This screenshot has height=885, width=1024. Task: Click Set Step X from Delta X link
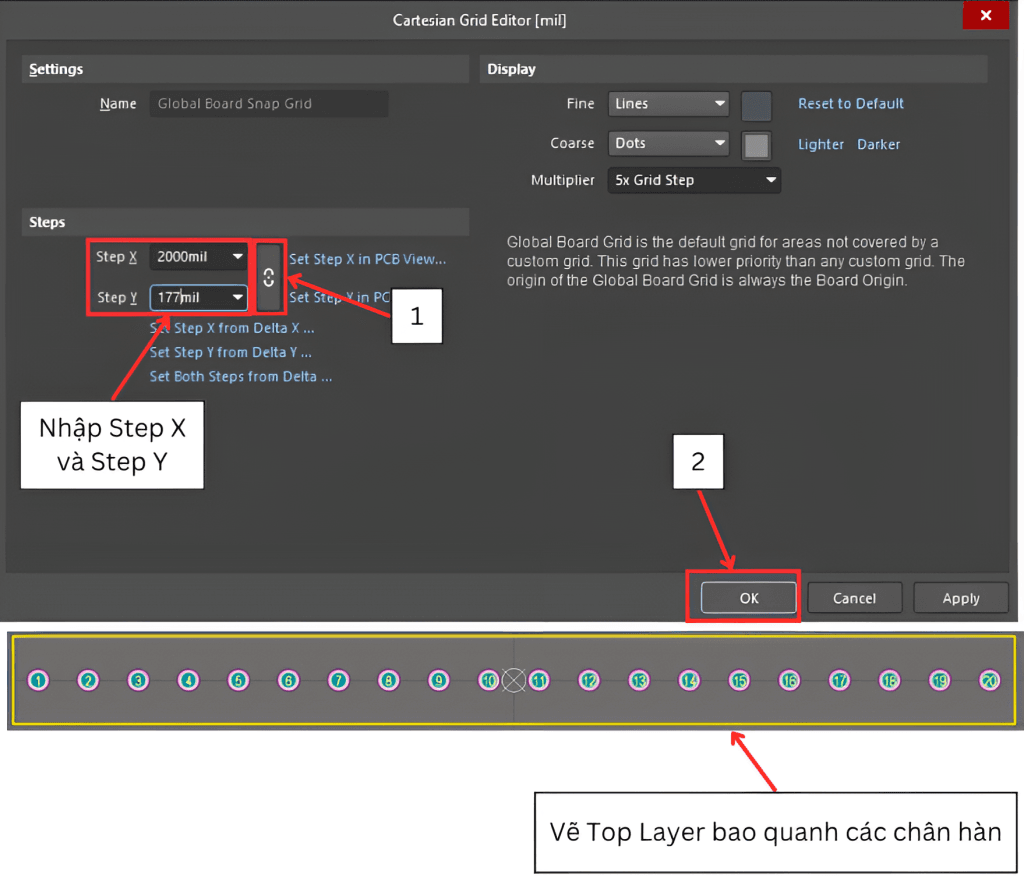(231, 328)
